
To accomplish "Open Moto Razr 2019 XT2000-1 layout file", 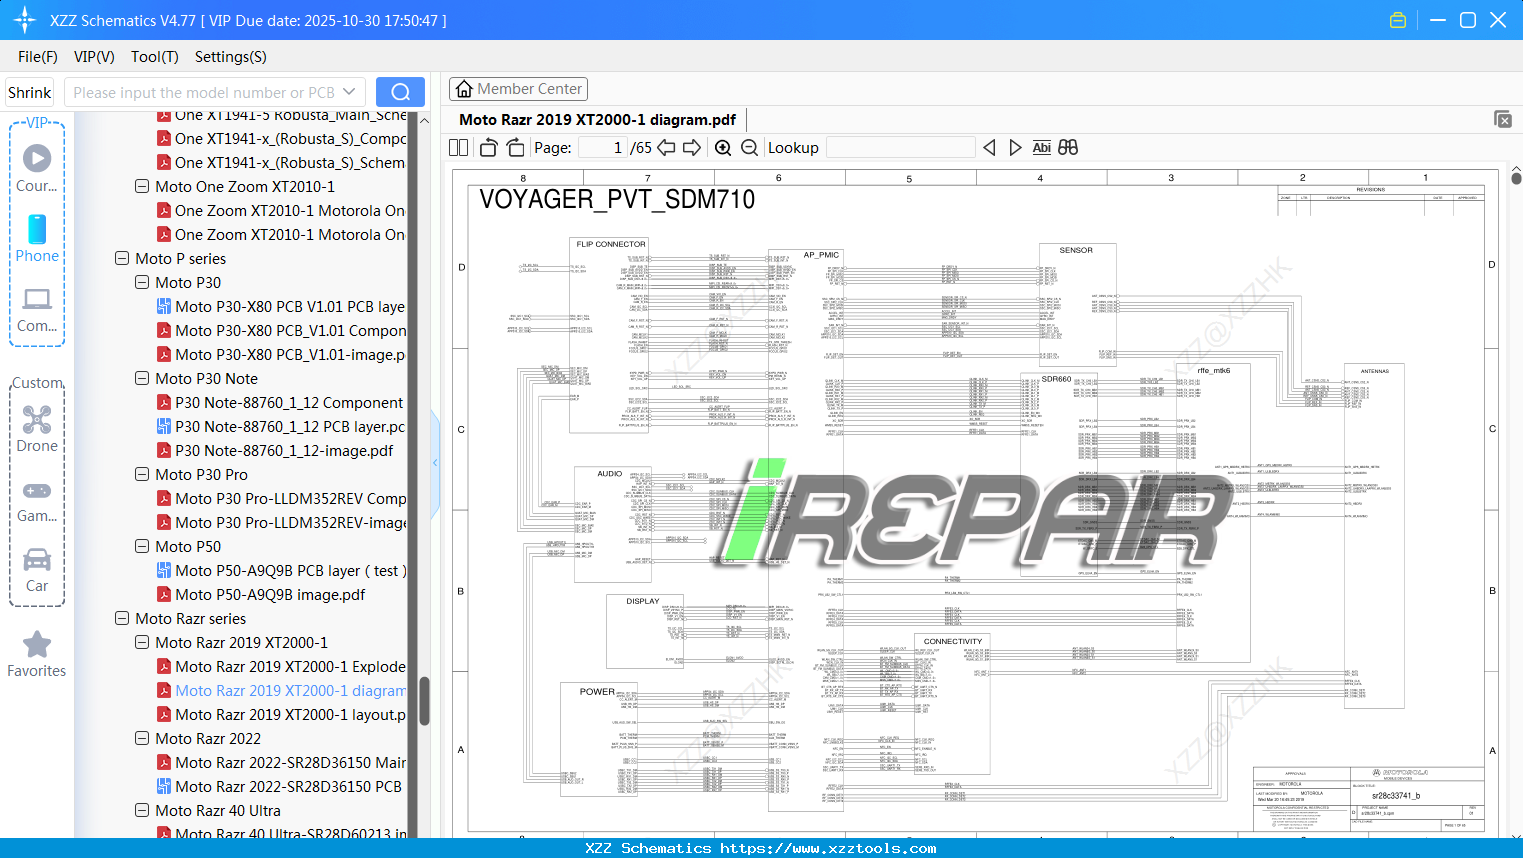I will pos(282,714).
